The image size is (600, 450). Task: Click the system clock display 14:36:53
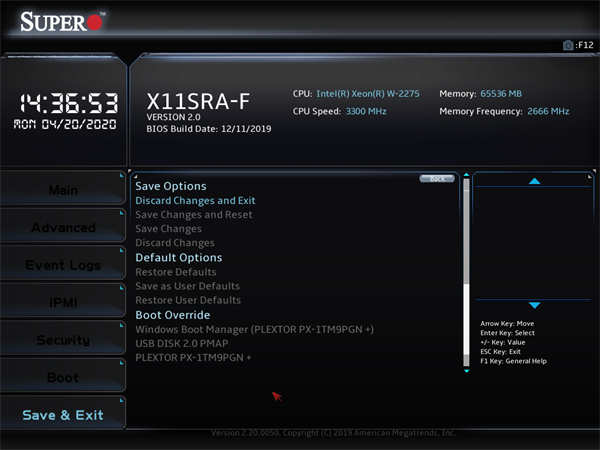point(69,103)
